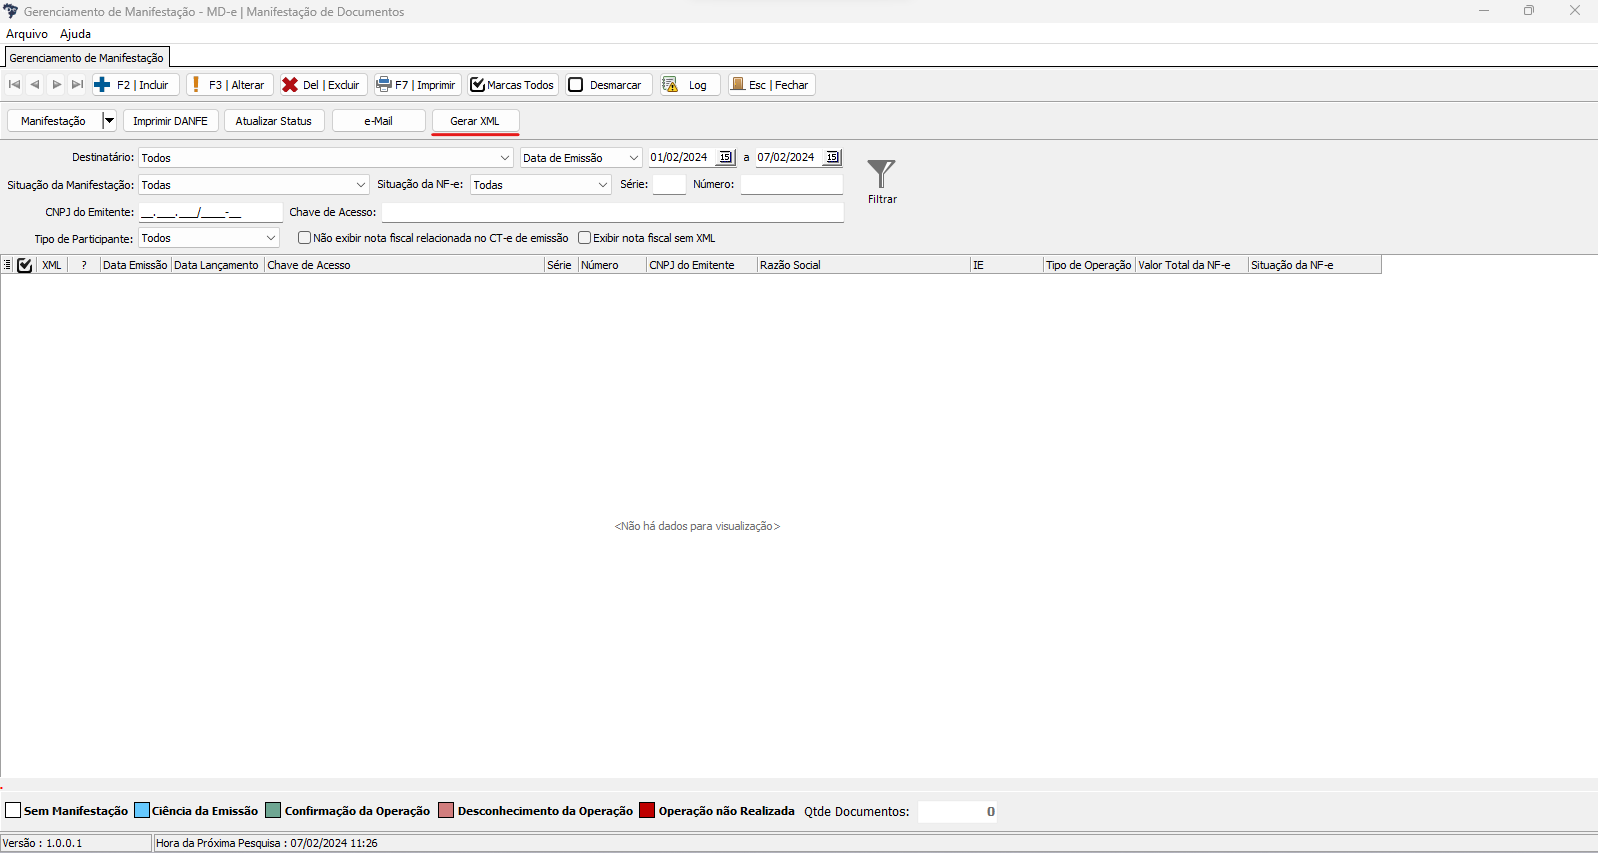Click F2 Incluir plus icon

click(x=103, y=85)
